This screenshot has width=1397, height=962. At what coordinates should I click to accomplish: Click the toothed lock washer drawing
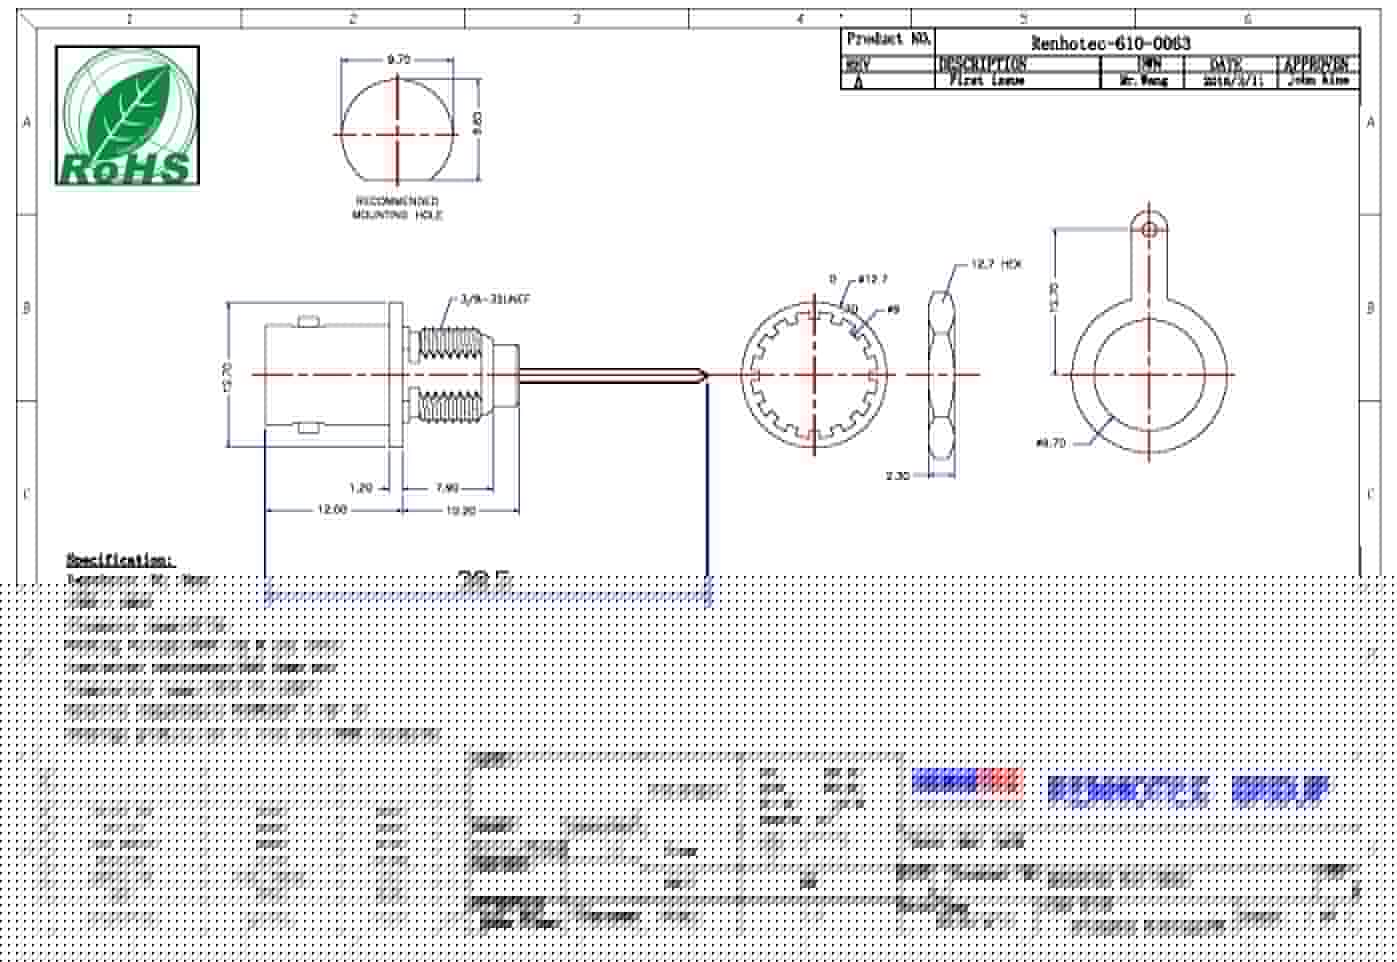(x=816, y=375)
